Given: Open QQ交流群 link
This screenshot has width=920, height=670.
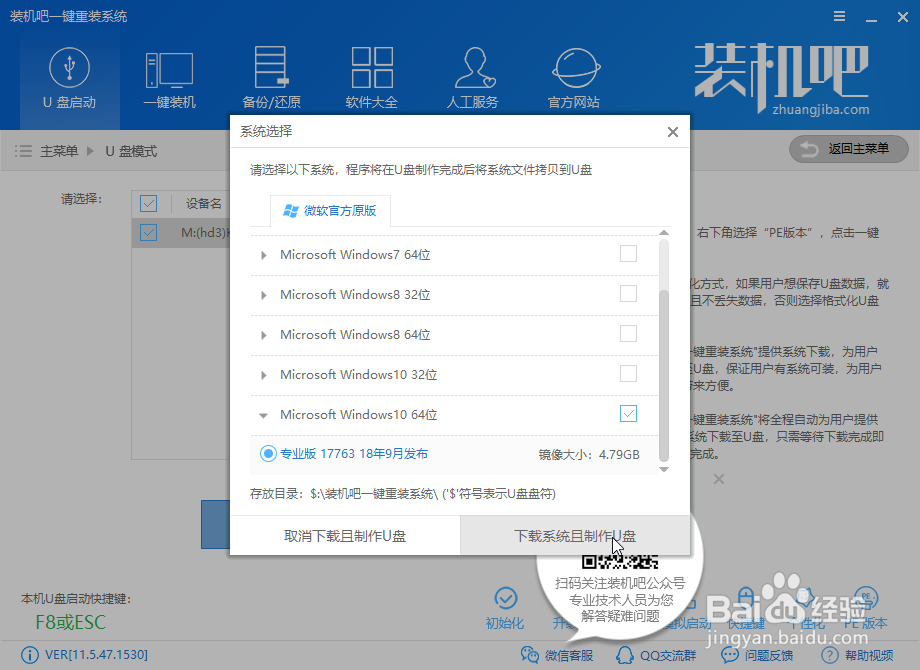Looking at the screenshot, I should (x=656, y=655).
